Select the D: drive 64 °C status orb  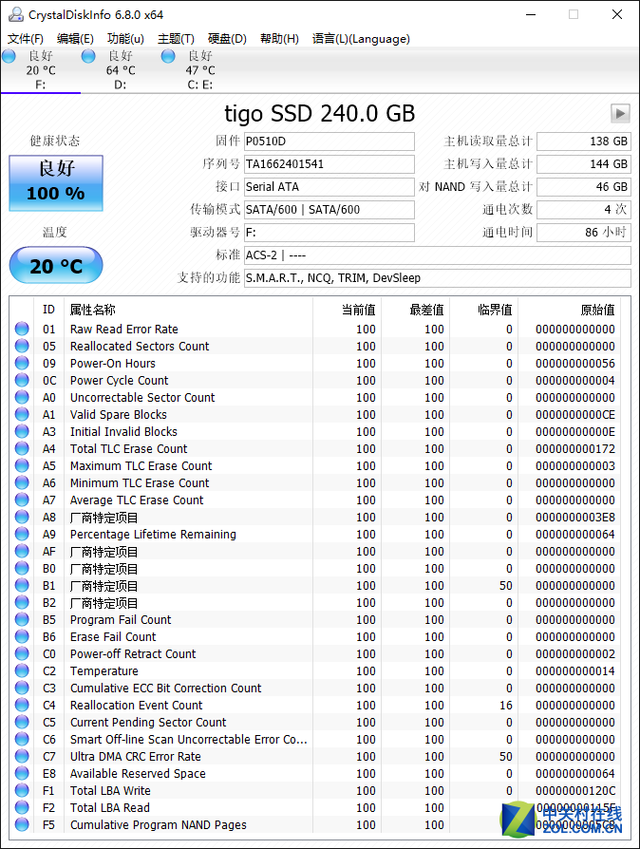89,57
